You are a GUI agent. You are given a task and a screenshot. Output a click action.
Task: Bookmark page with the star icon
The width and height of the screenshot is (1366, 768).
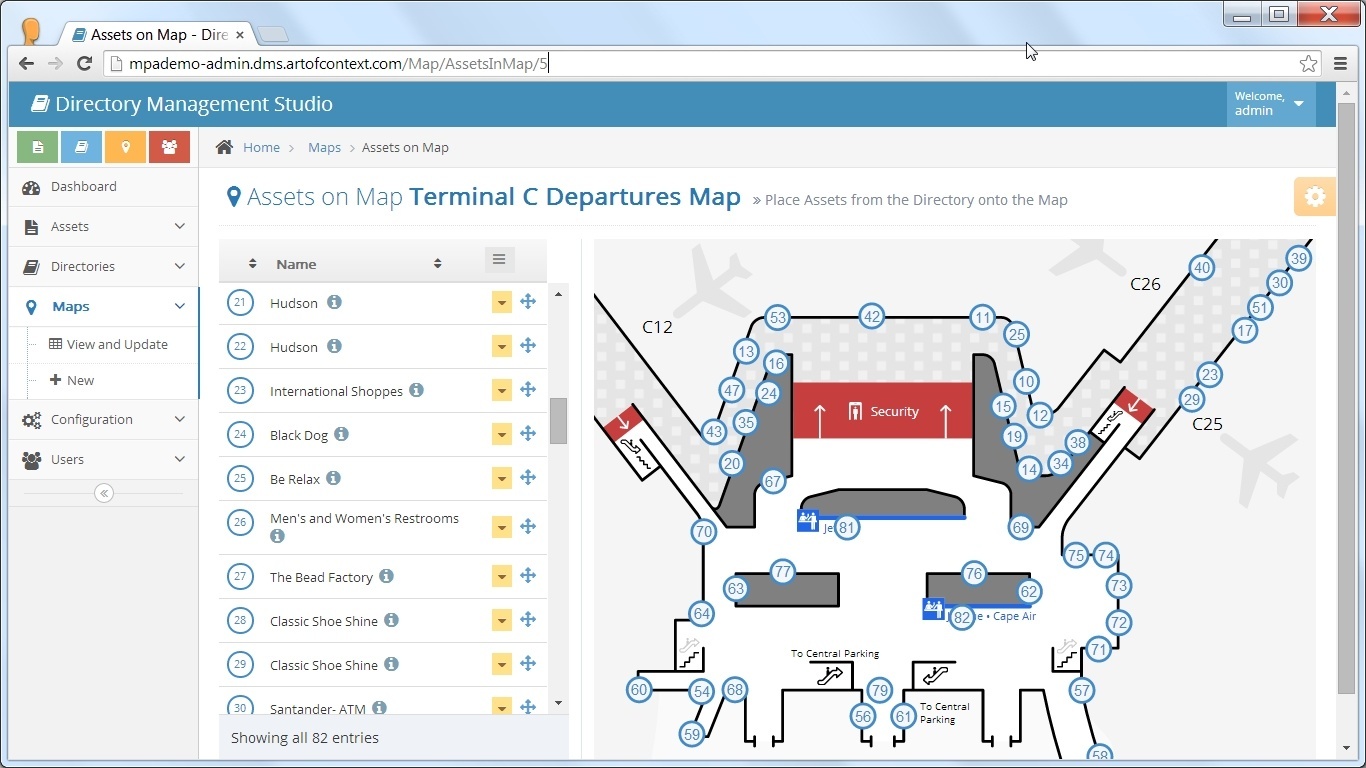click(1308, 63)
